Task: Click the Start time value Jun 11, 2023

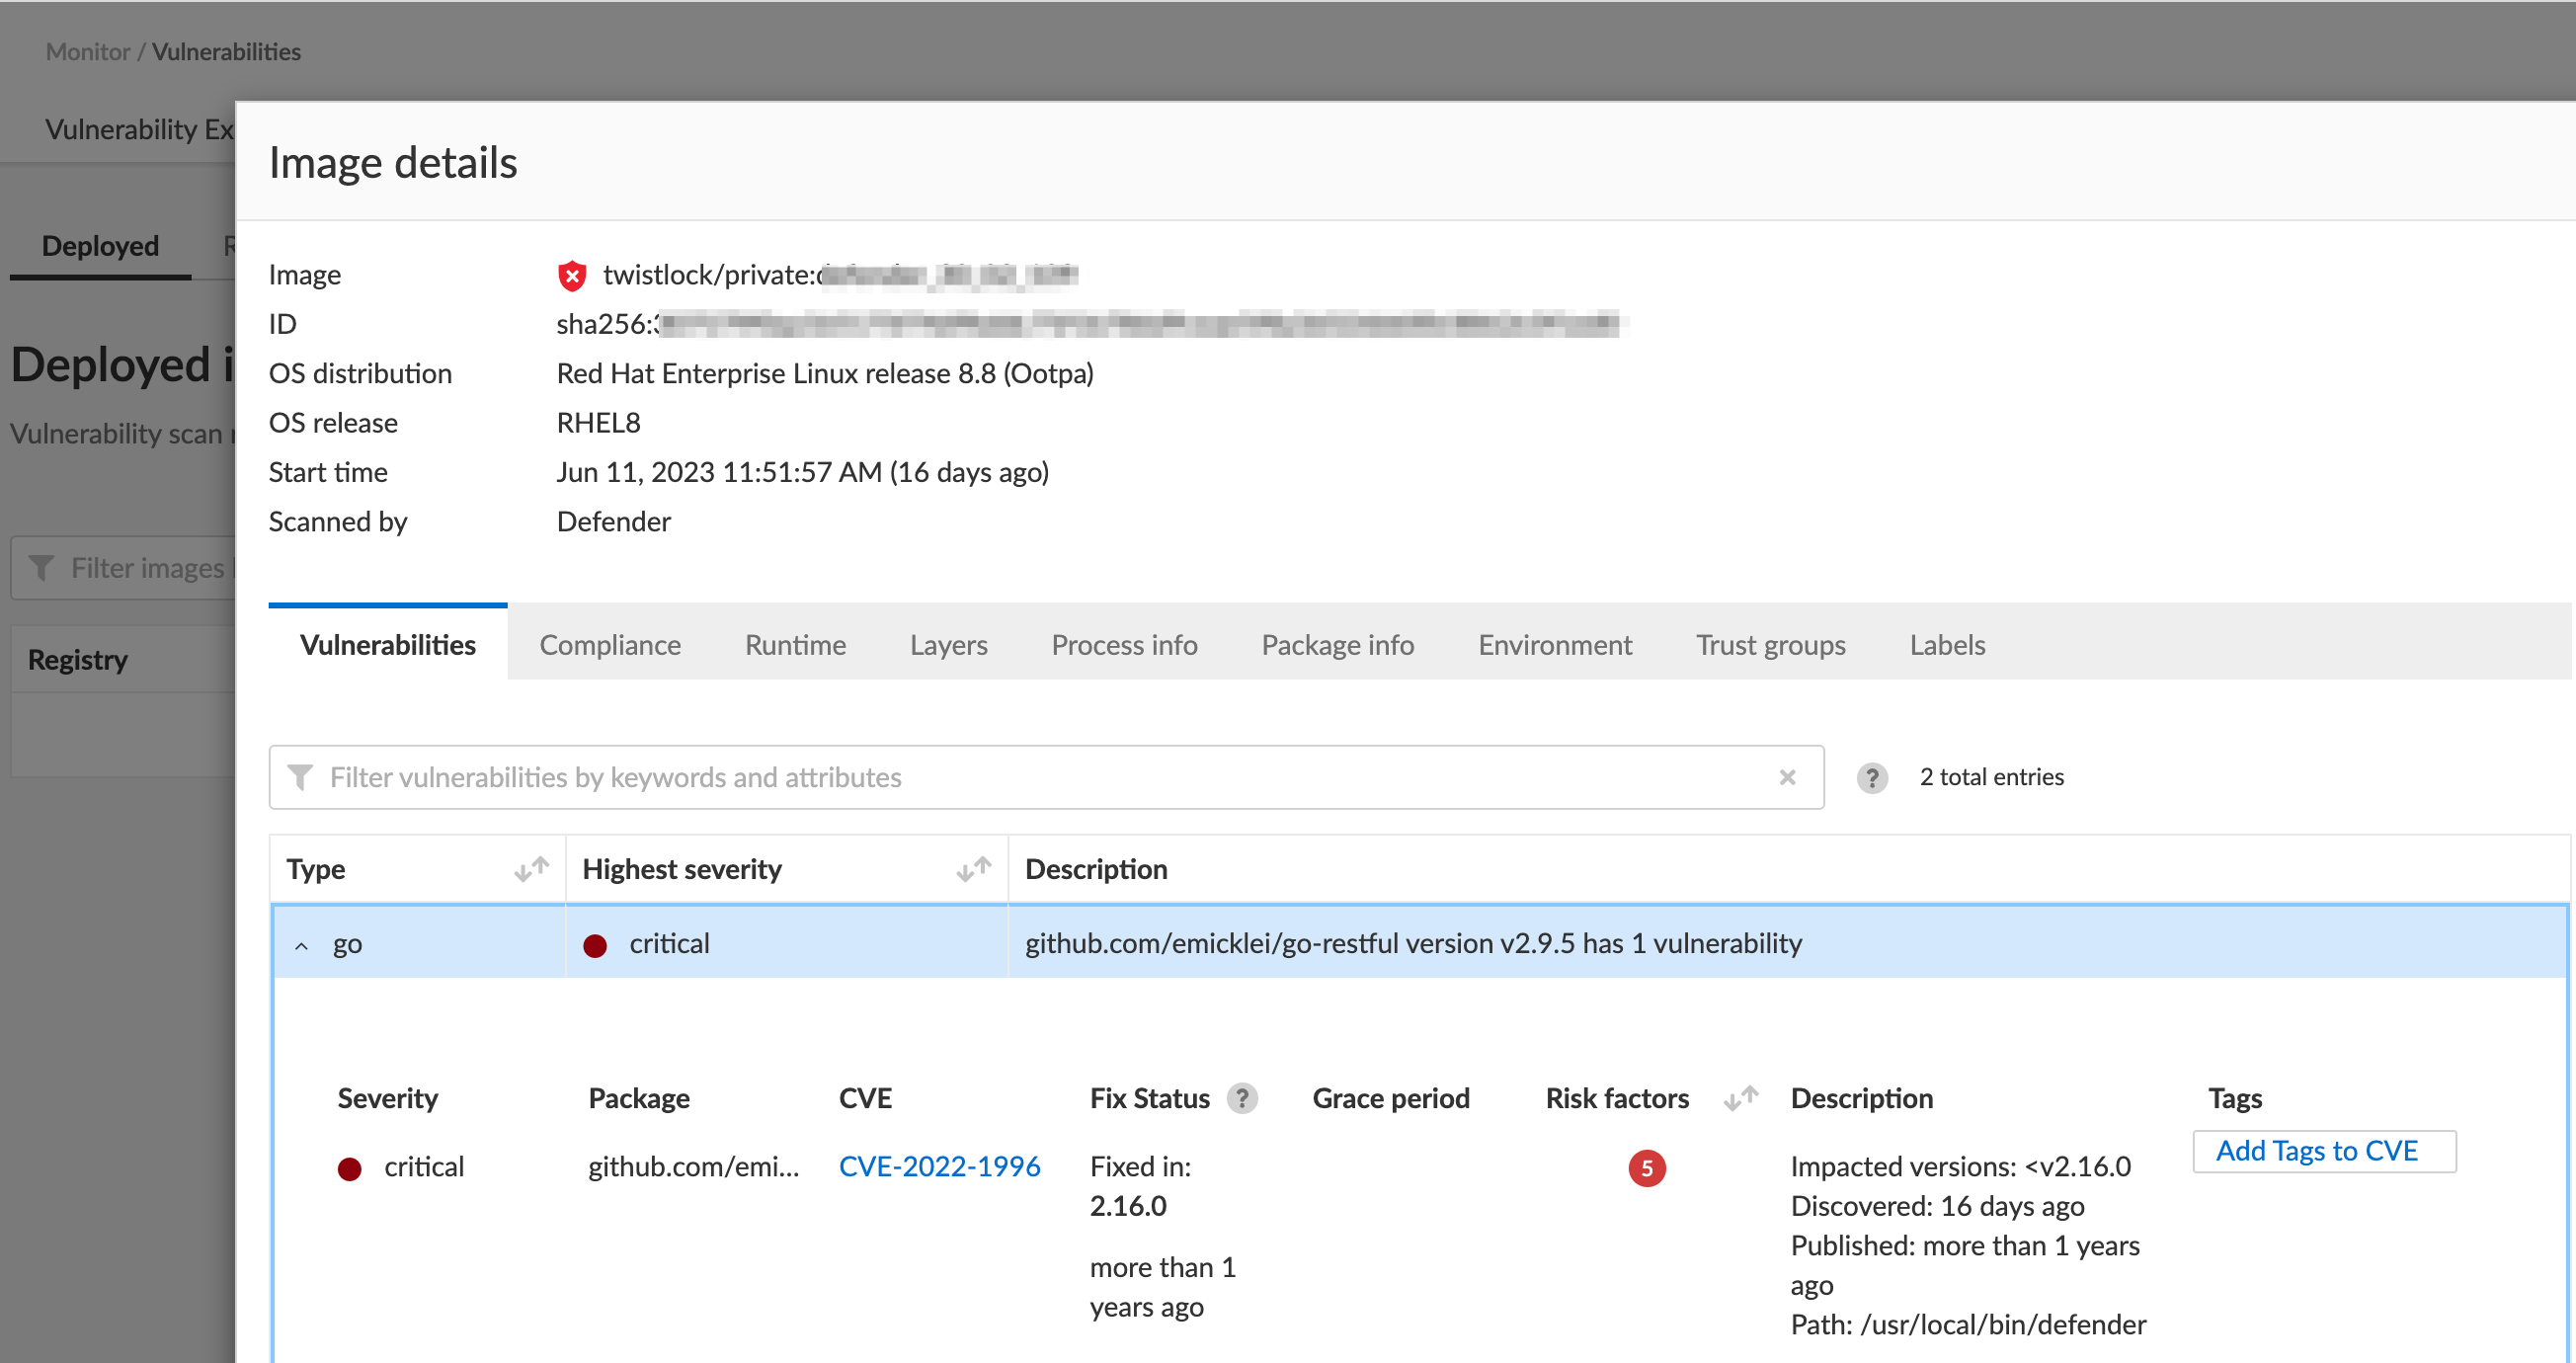Action: [802, 472]
